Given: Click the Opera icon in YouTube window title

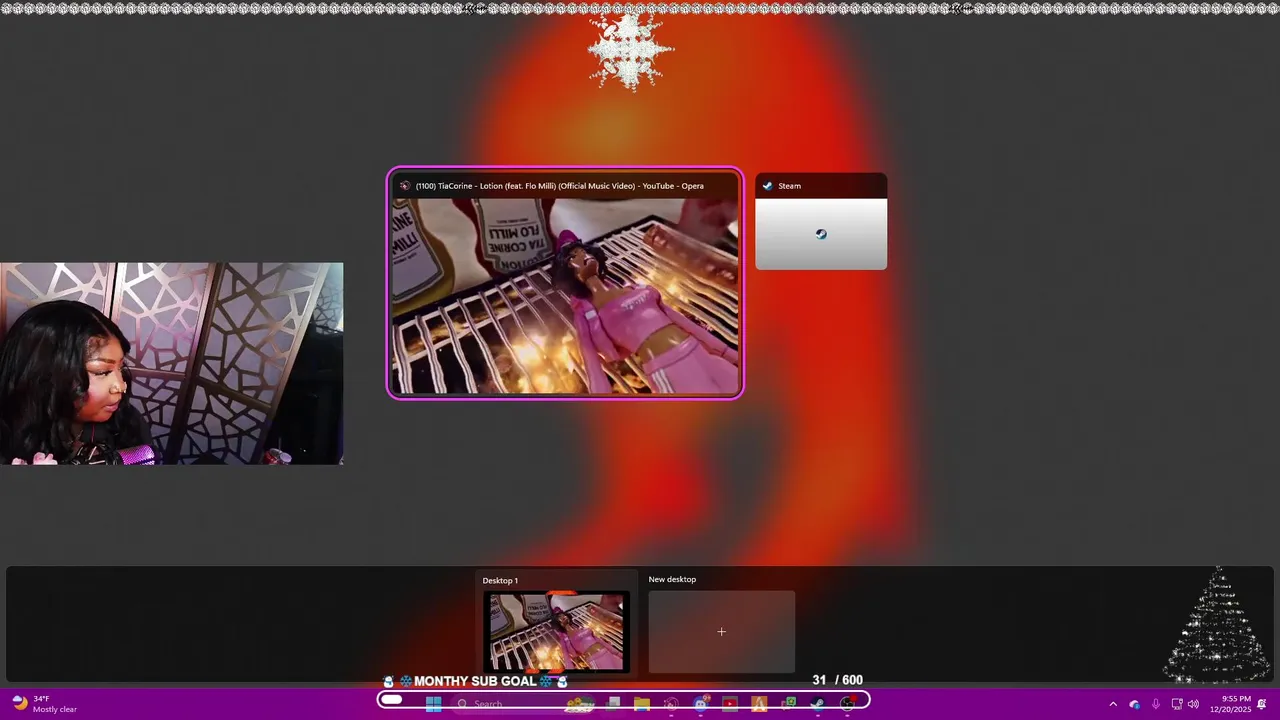Looking at the screenshot, I should coord(404,186).
